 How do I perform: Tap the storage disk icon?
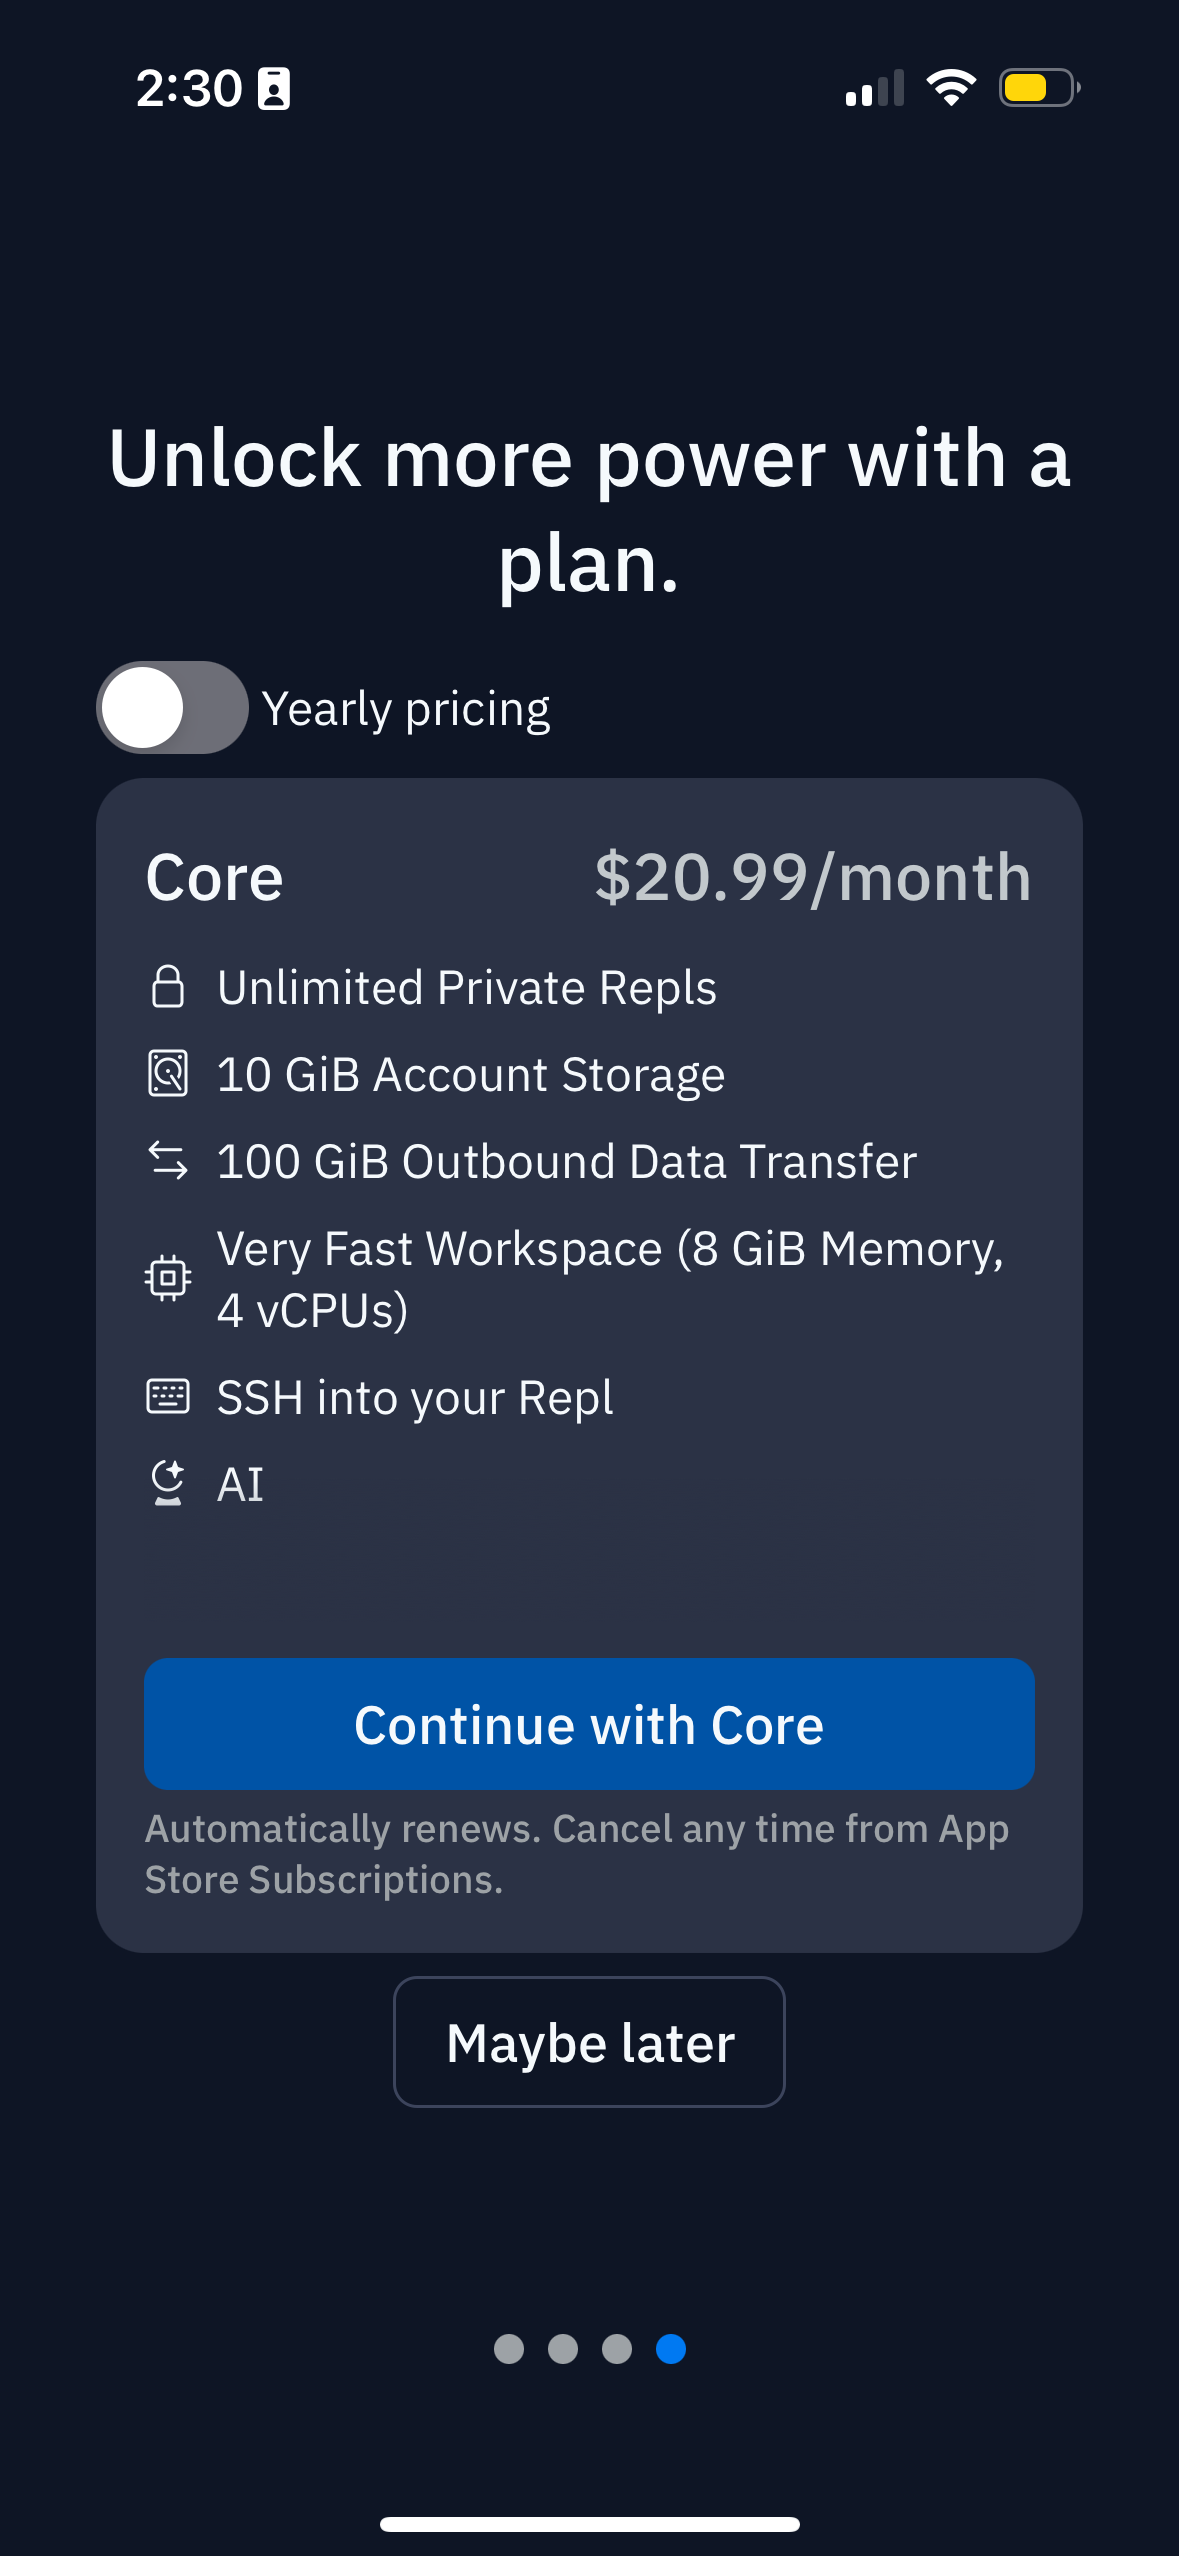(168, 1074)
